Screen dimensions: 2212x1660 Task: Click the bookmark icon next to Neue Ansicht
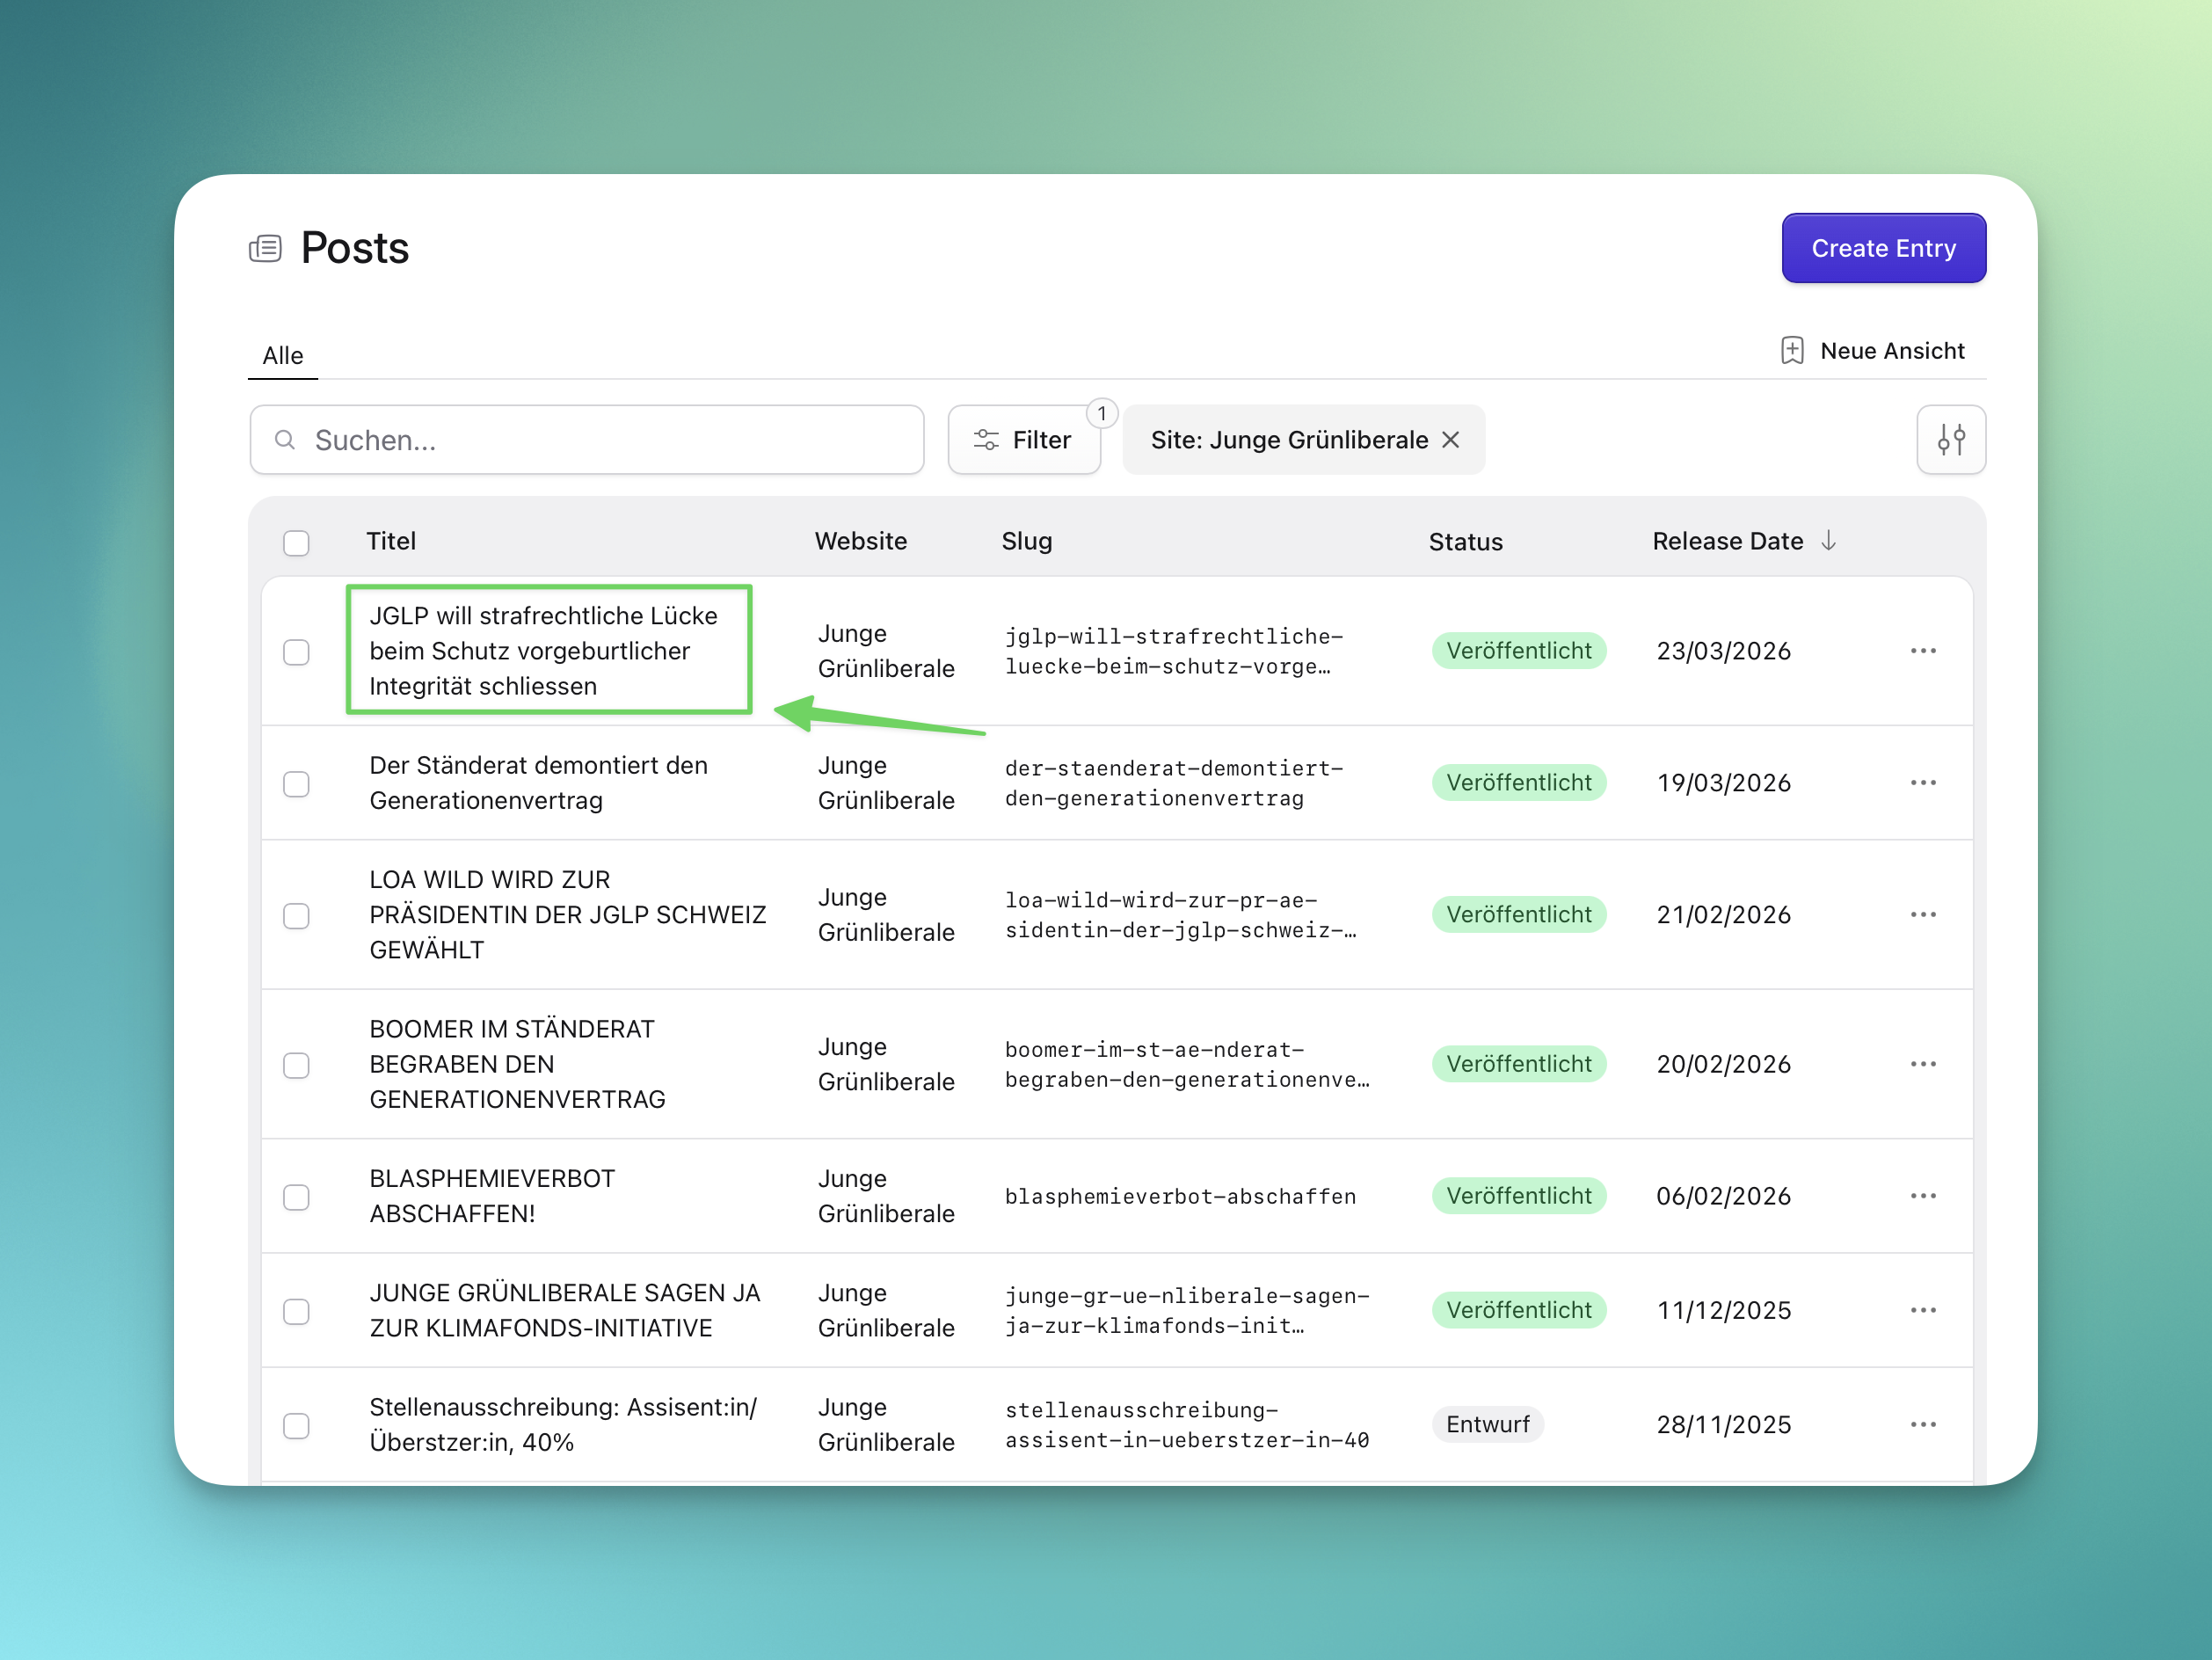point(1792,351)
